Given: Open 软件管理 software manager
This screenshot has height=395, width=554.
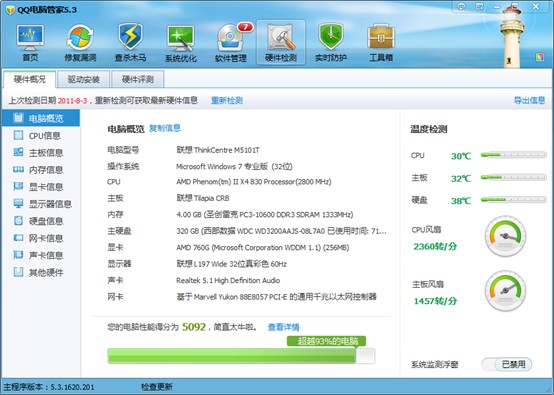Looking at the screenshot, I should click(x=231, y=42).
